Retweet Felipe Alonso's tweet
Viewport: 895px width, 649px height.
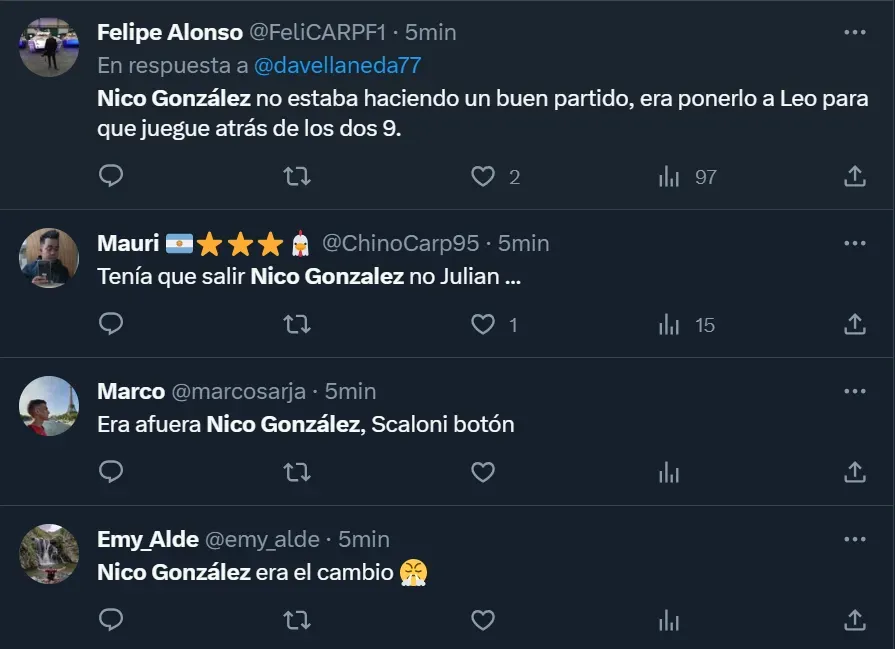(x=297, y=177)
